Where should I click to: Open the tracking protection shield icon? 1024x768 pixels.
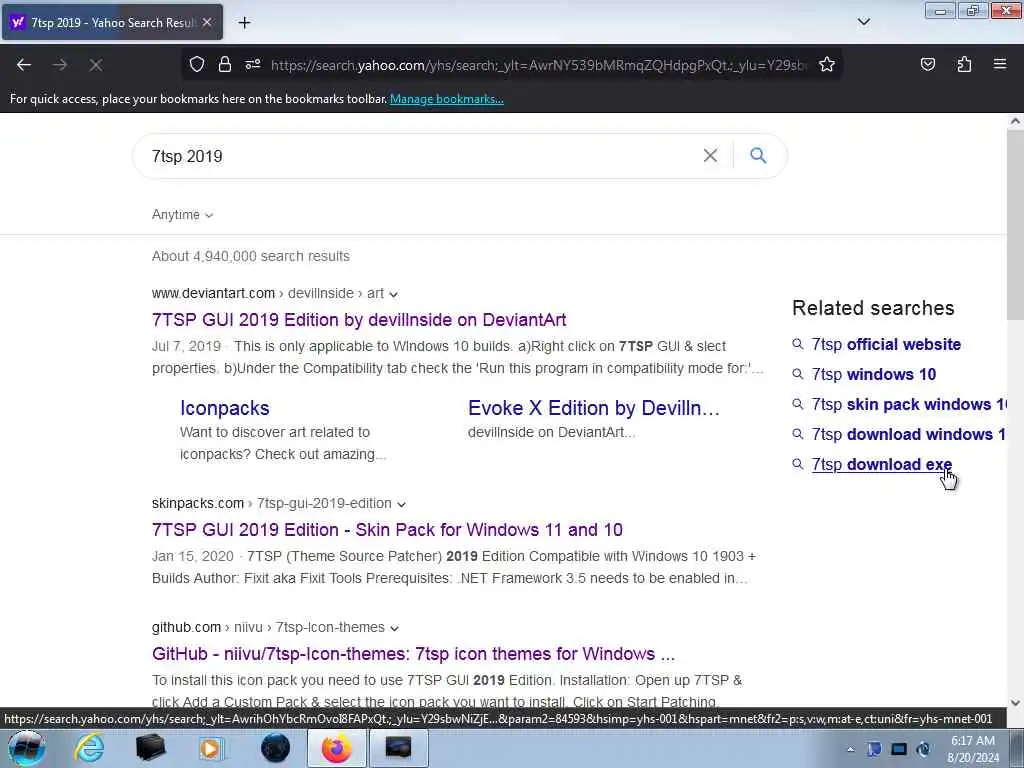[197, 65]
